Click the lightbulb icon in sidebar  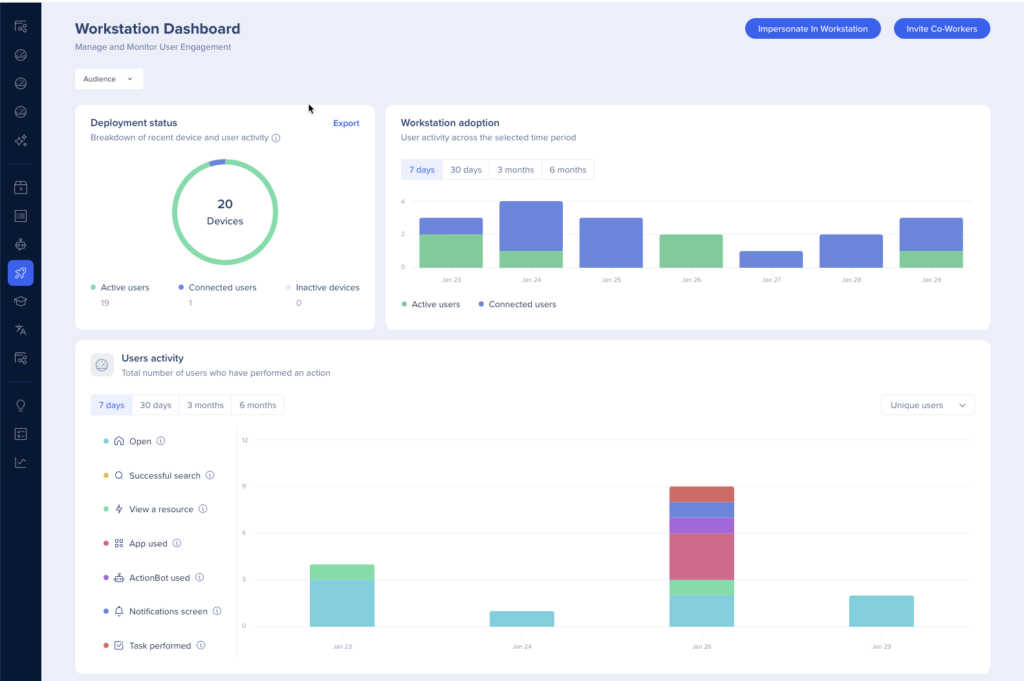click(20, 405)
